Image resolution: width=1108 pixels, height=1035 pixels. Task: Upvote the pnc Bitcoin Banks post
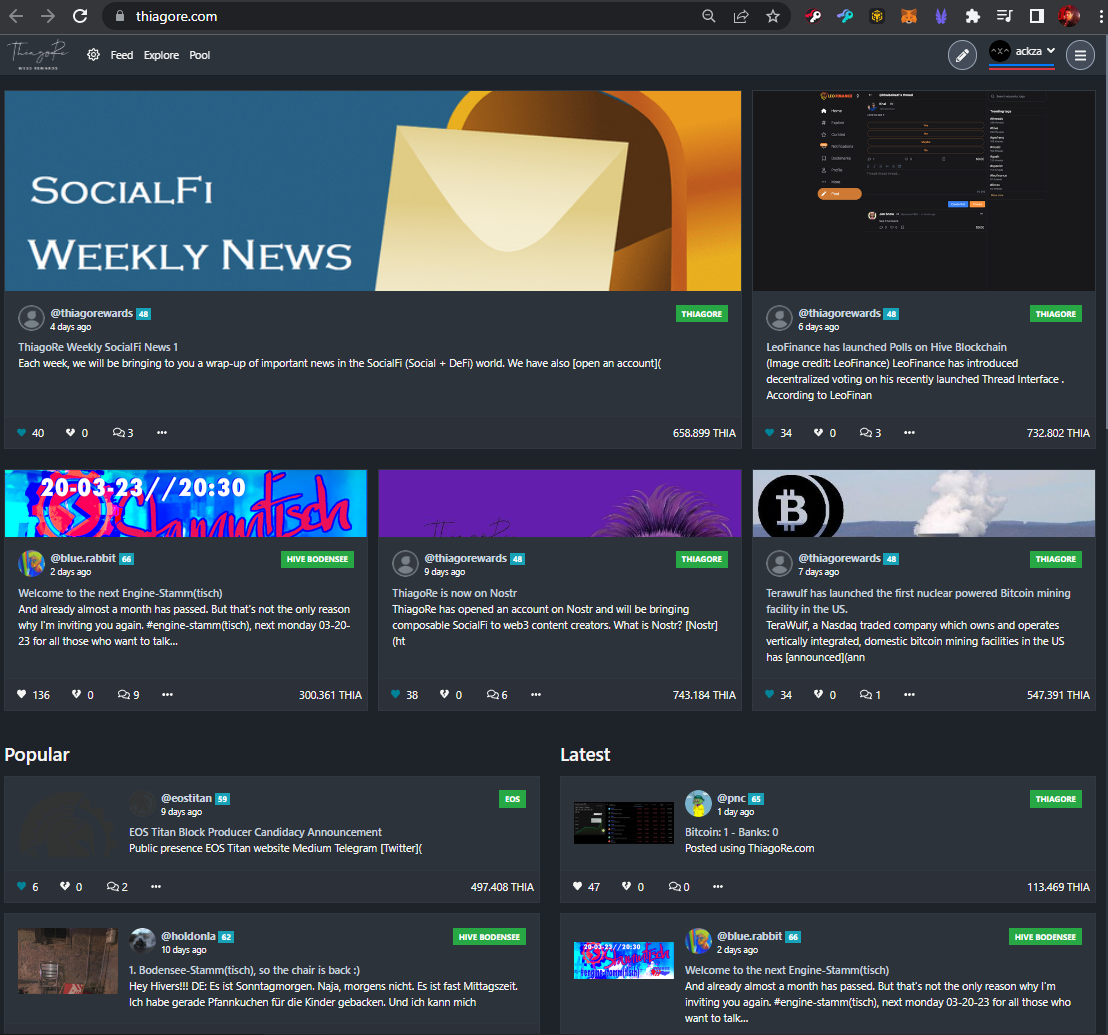pos(577,887)
